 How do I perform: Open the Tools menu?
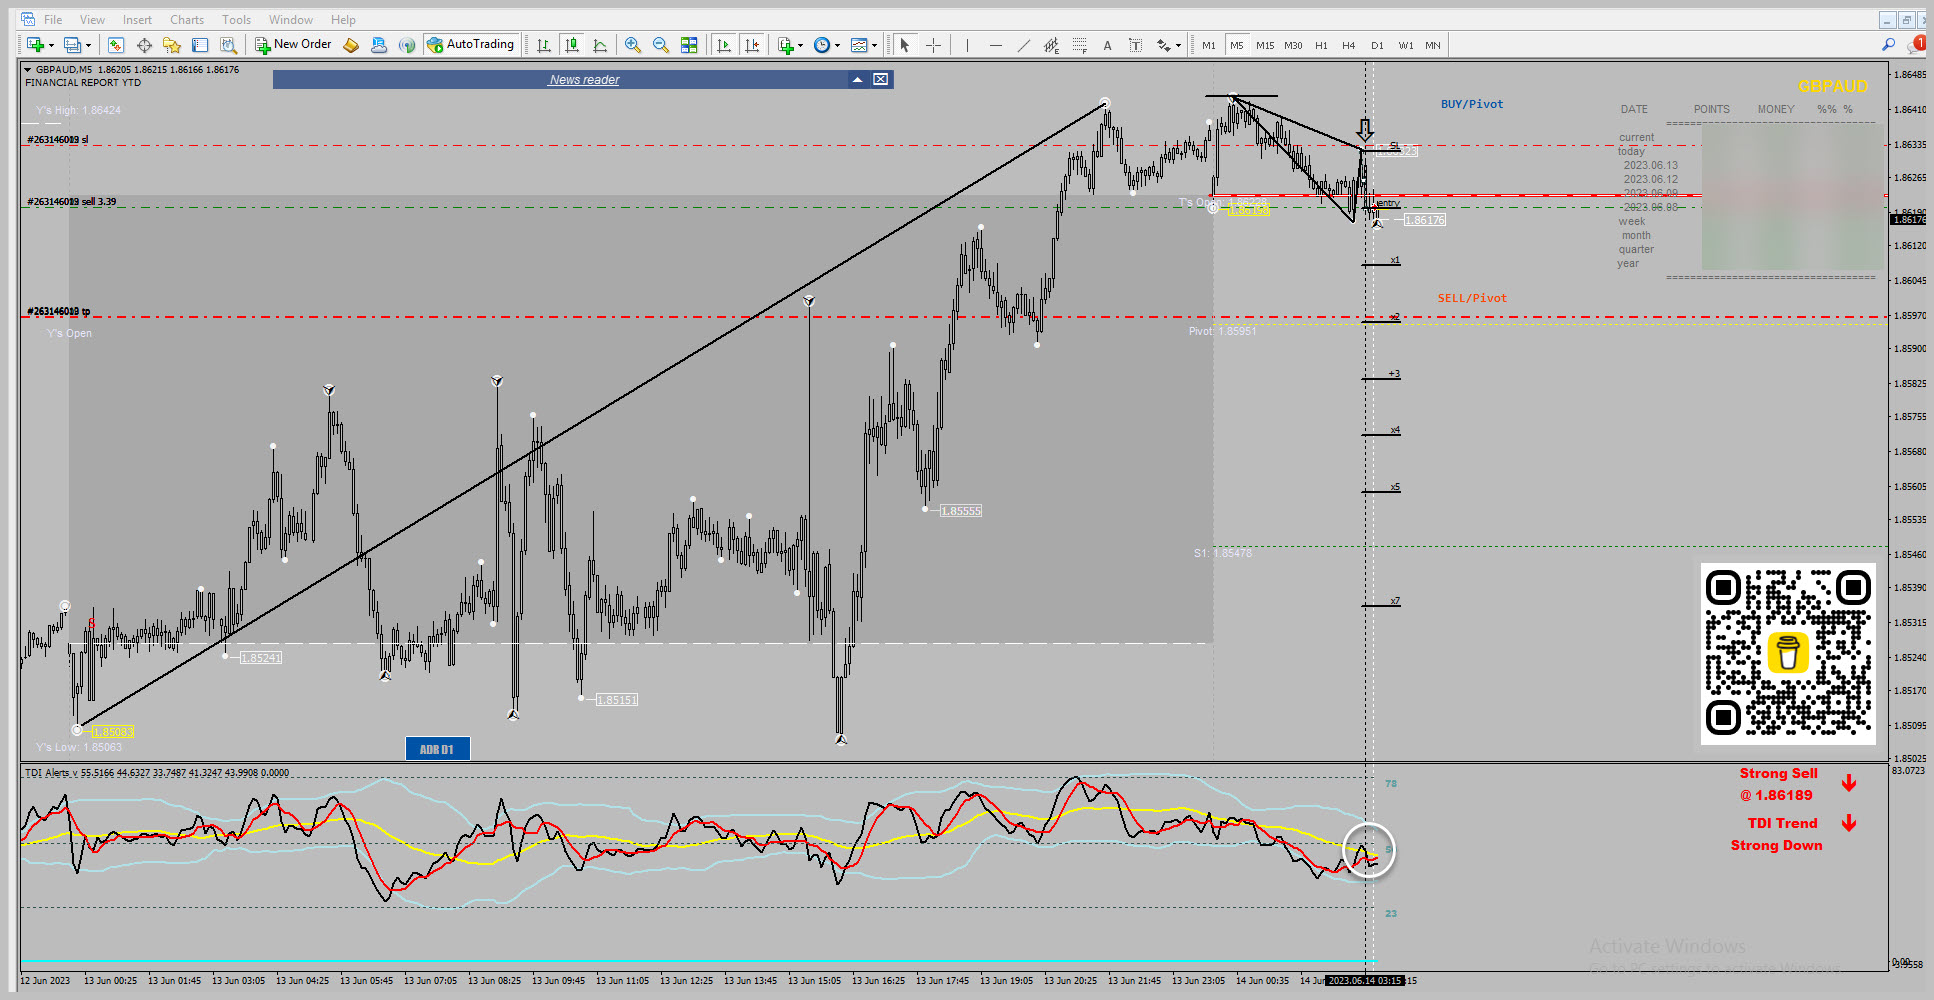point(236,20)
